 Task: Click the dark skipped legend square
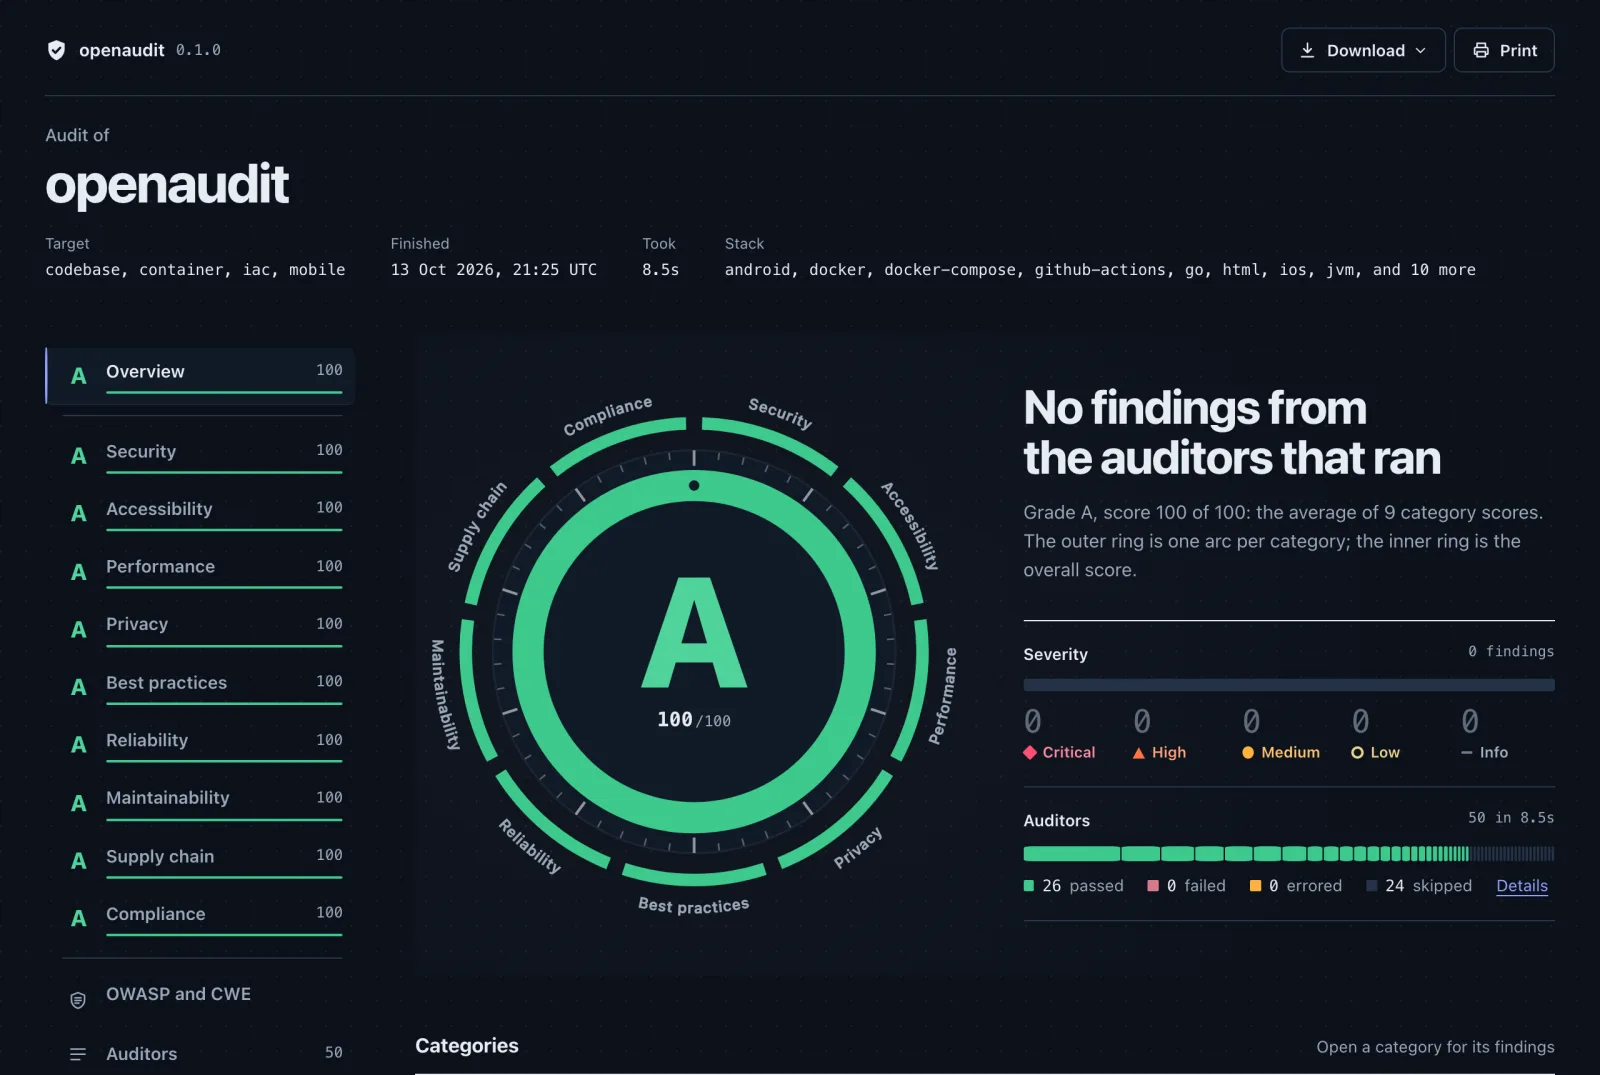pyautogui.click(x=1372, y=886)
